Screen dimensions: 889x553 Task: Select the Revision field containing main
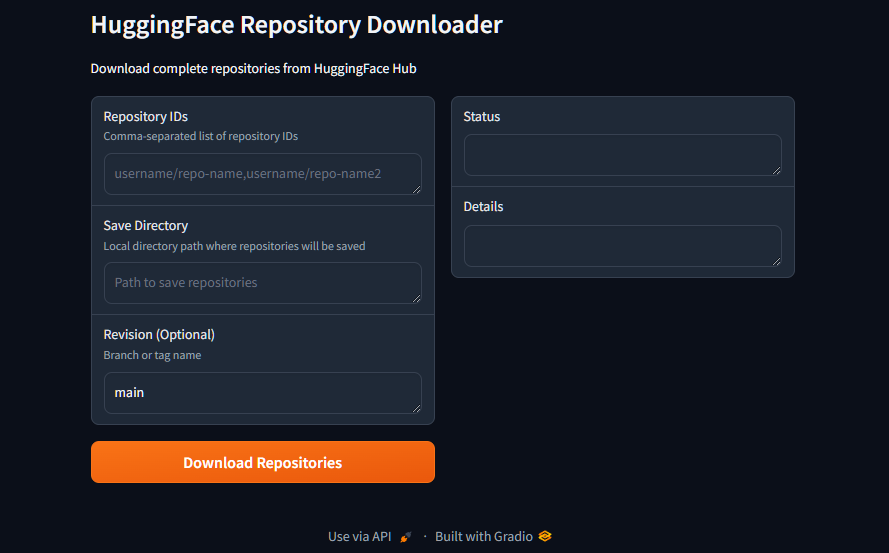[263, 392]
